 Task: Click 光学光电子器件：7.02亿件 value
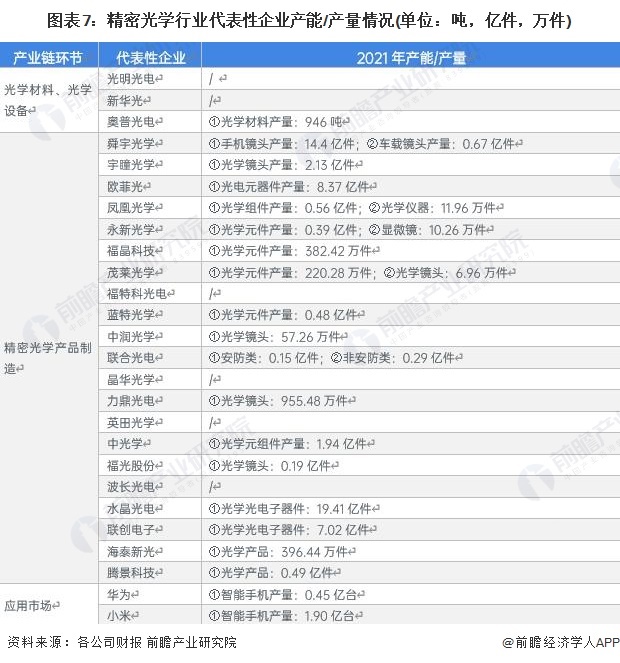pyautogui.click(x=292, y=529)
